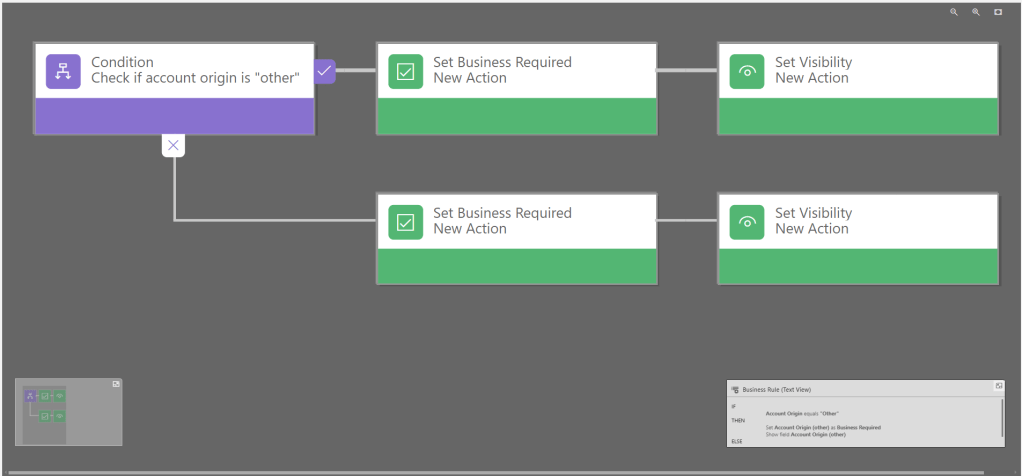Click the bottom Set Business Required checkbox icon

pyautogui.click(x=405, y=222)
